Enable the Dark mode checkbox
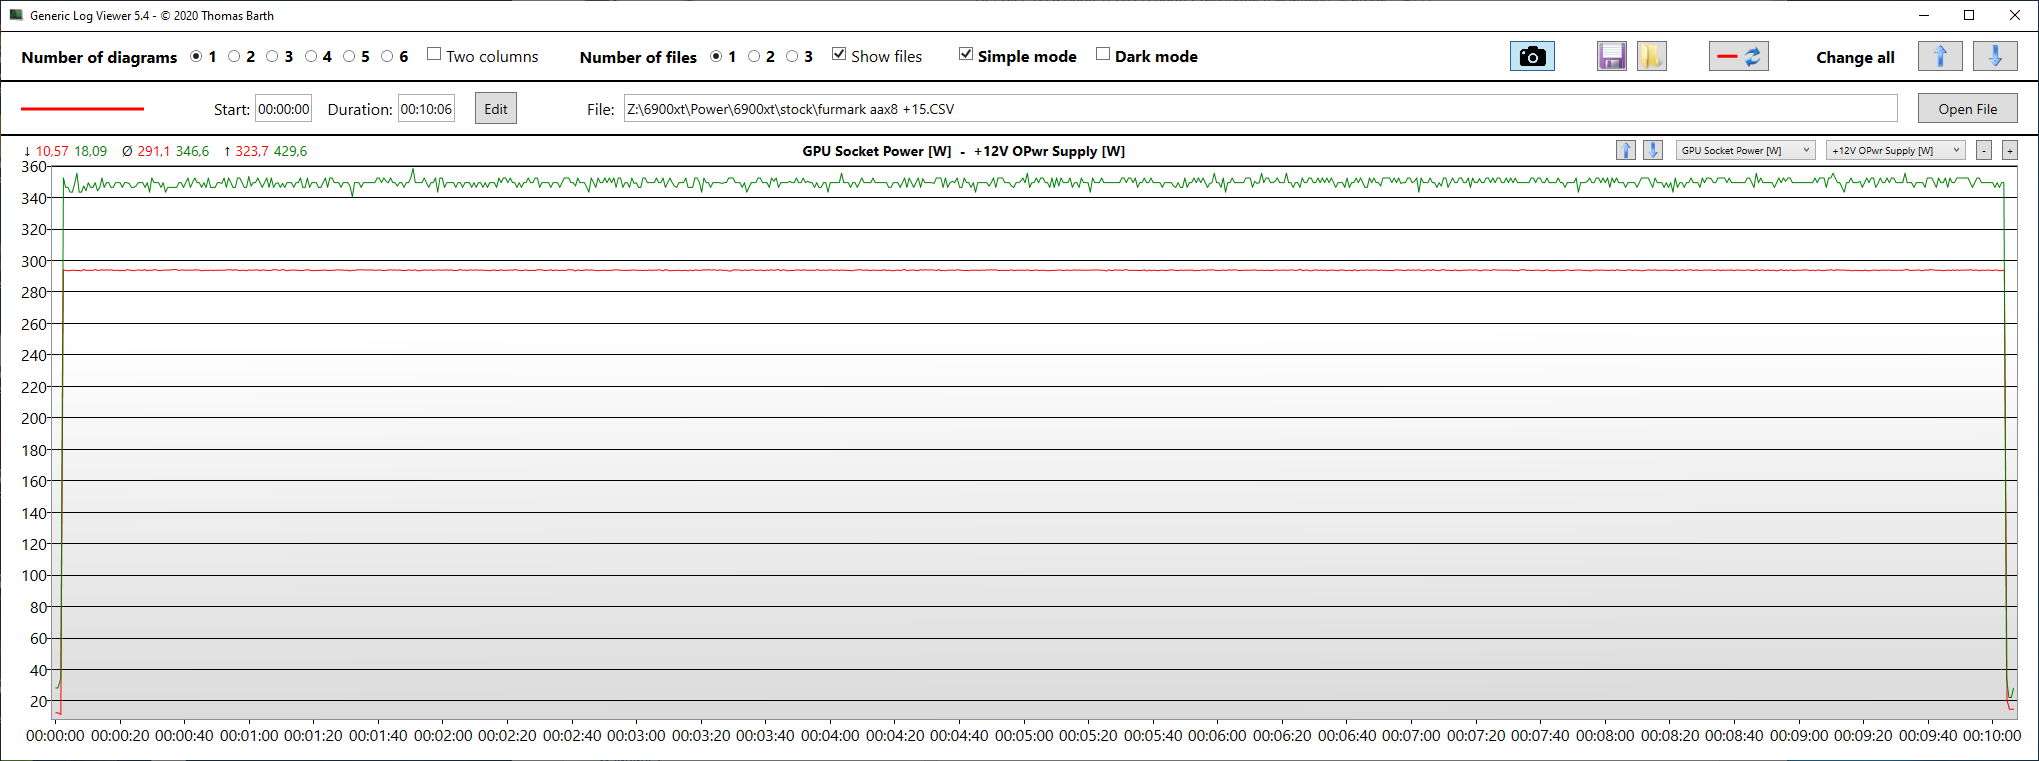This screenshot has width=2039, height=761. tap(1103, 54)
